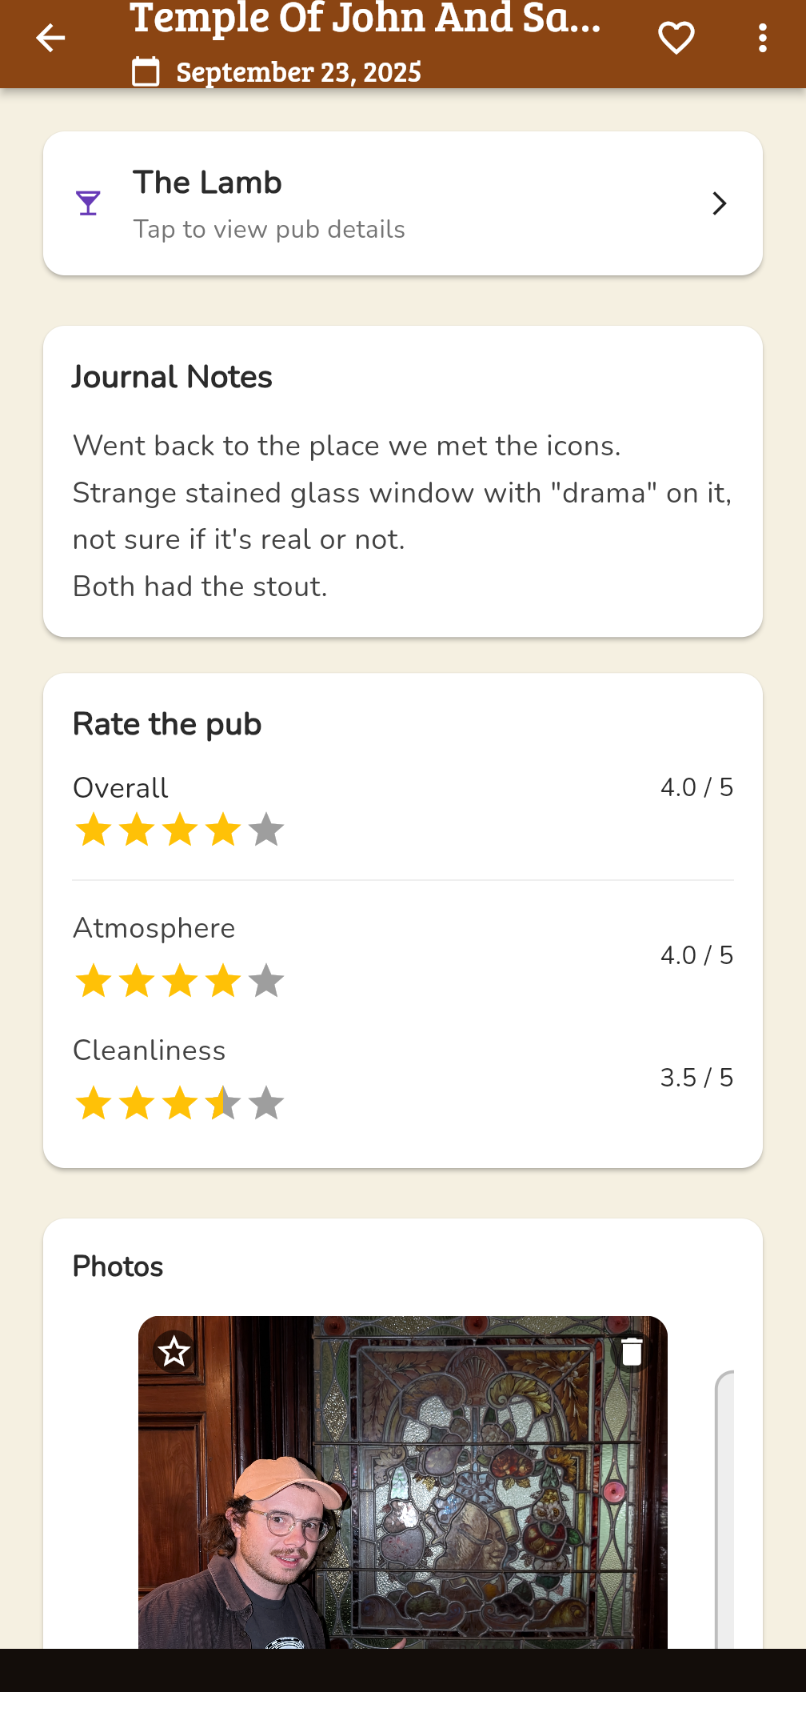Set Atmosphere rating to three stars

tap(180, 981)
